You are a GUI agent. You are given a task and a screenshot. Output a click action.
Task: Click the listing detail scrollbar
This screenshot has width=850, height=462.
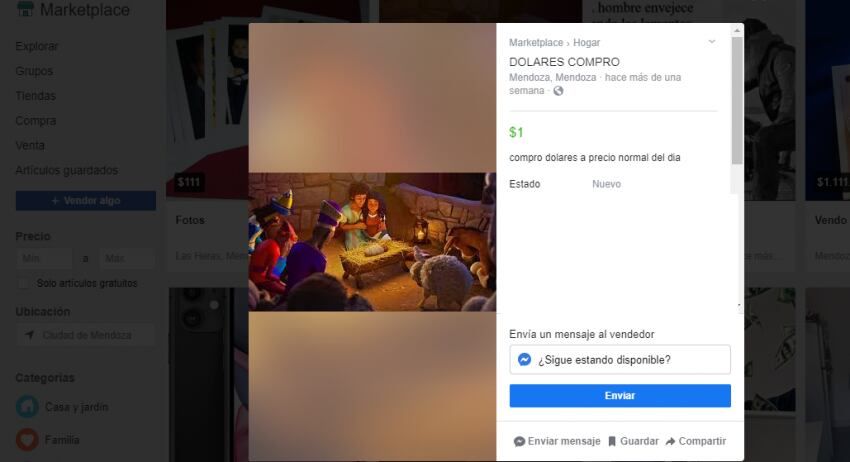coord(737,100)
